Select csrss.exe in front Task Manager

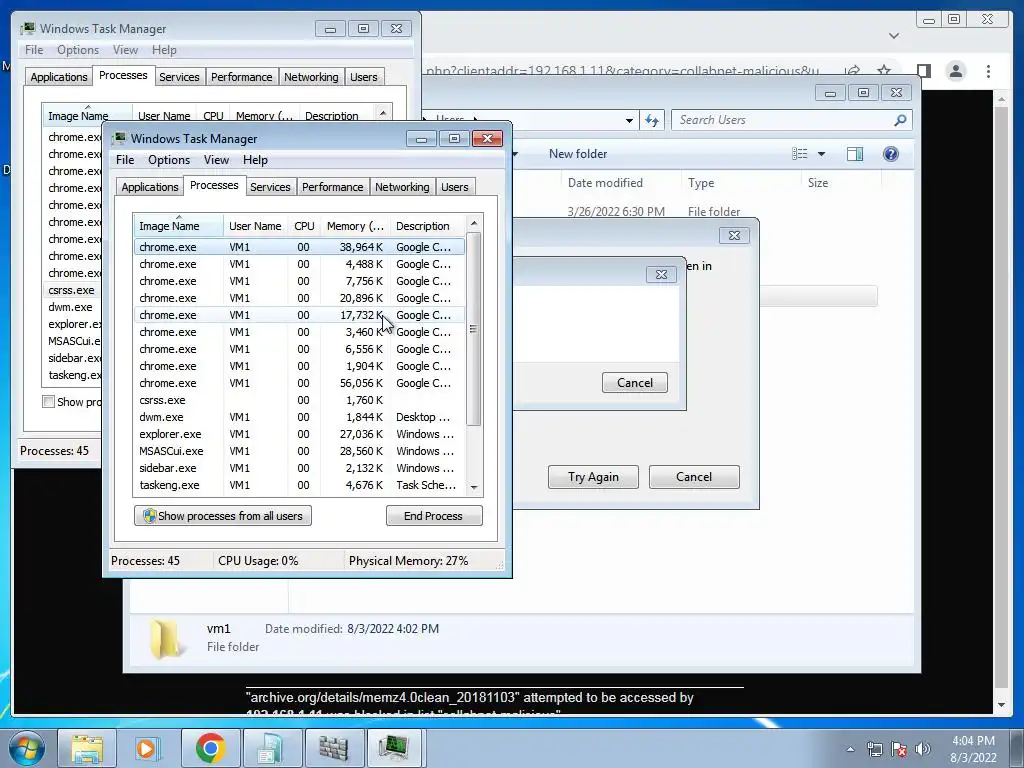(299, 400)
